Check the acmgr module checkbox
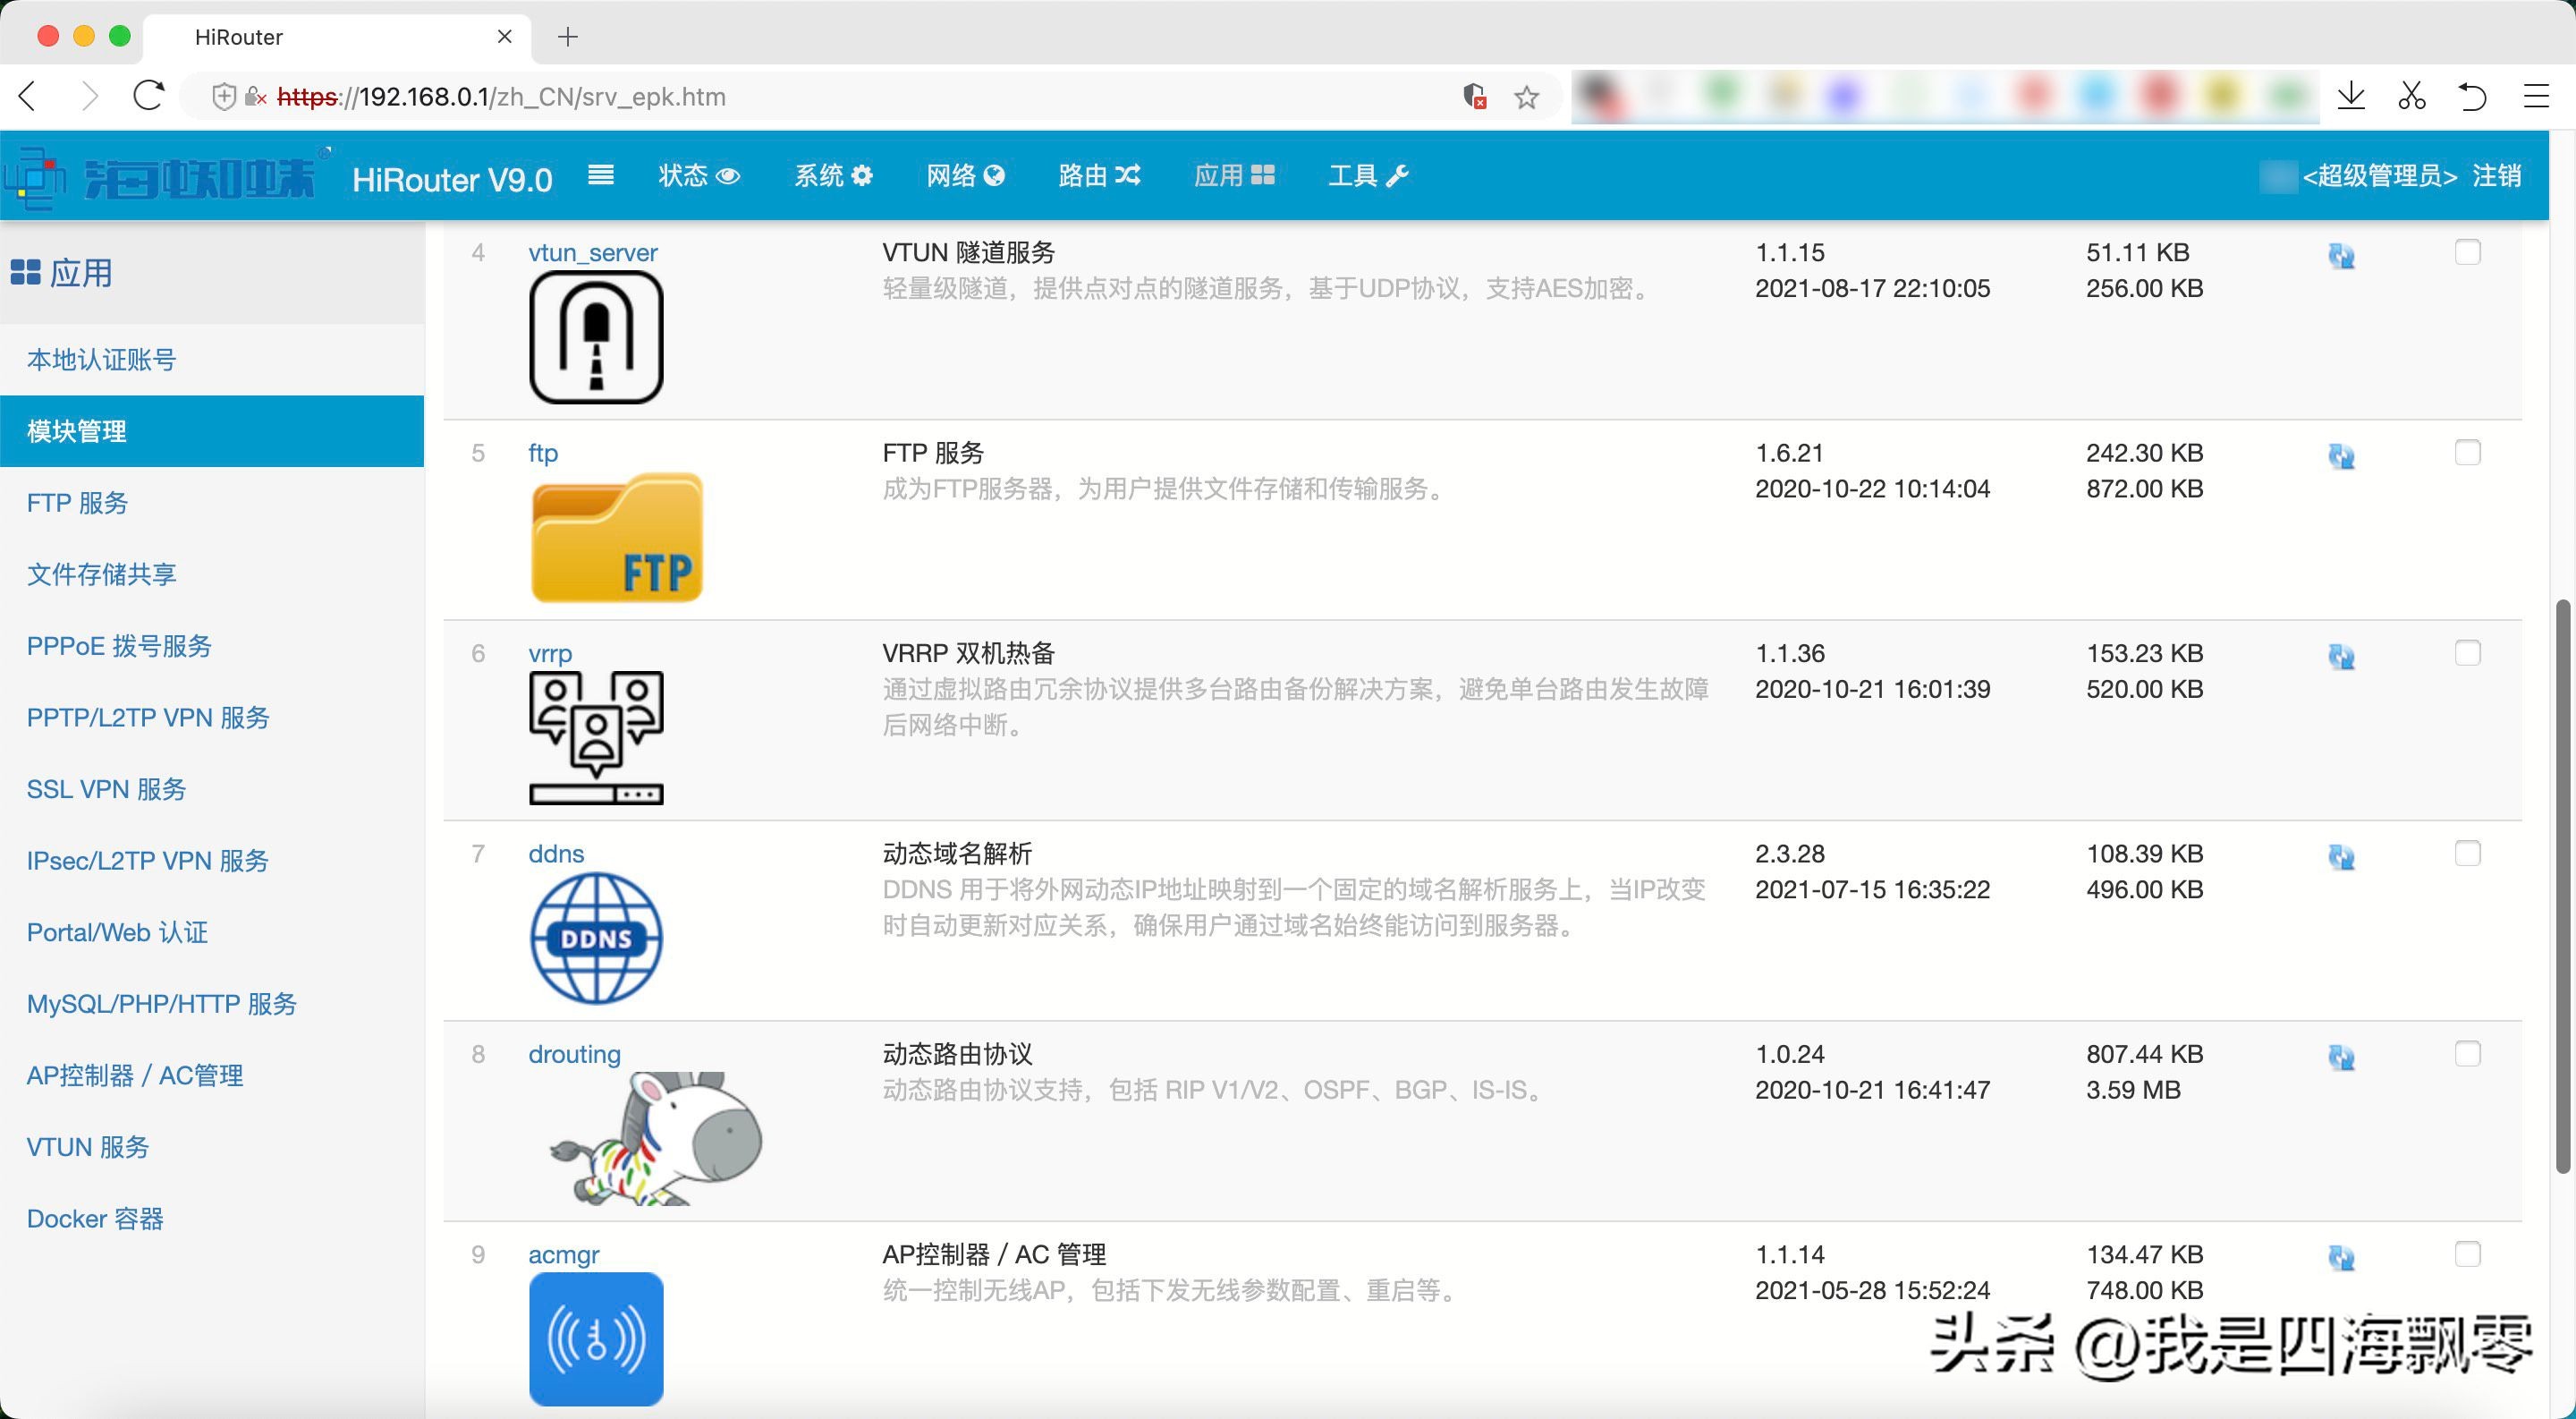 pos(2469,1253)
